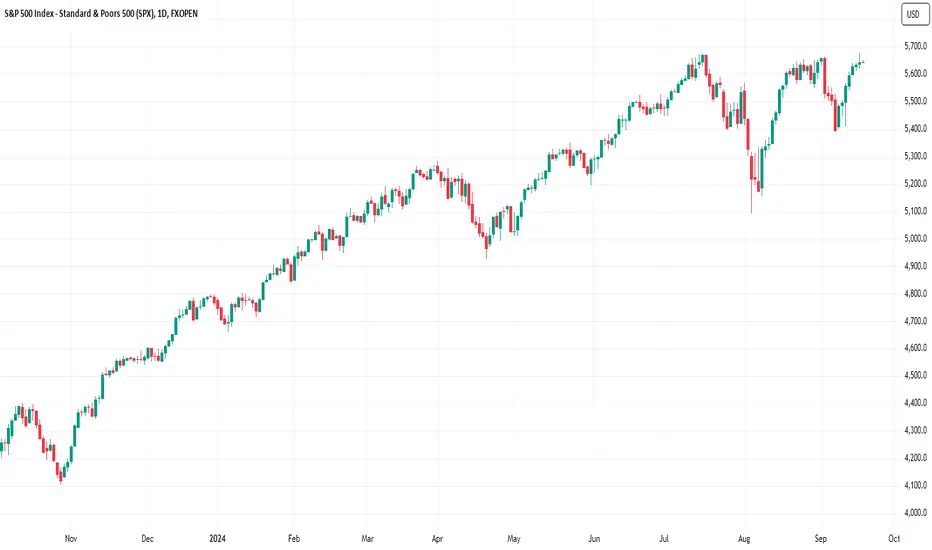Click the 5,000.0 price scale label
This screenshot has height=550, width=932.
(915, 238)
